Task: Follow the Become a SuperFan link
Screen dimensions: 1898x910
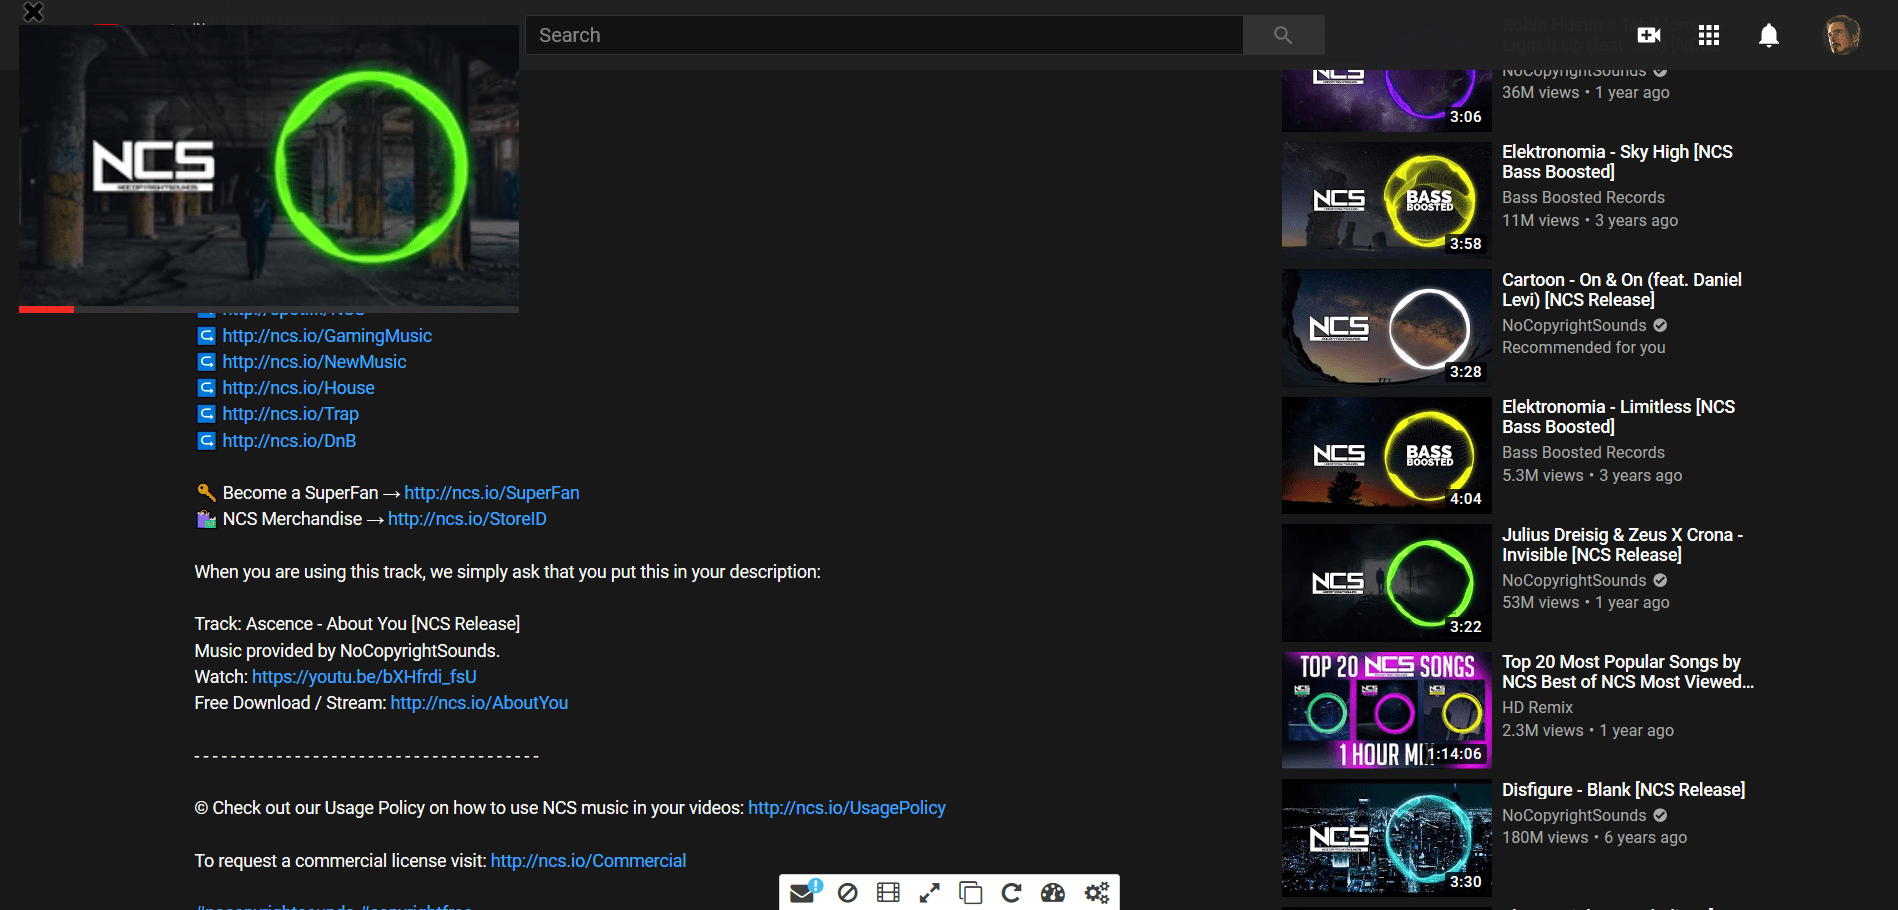Action: click(x=491, y=492)
